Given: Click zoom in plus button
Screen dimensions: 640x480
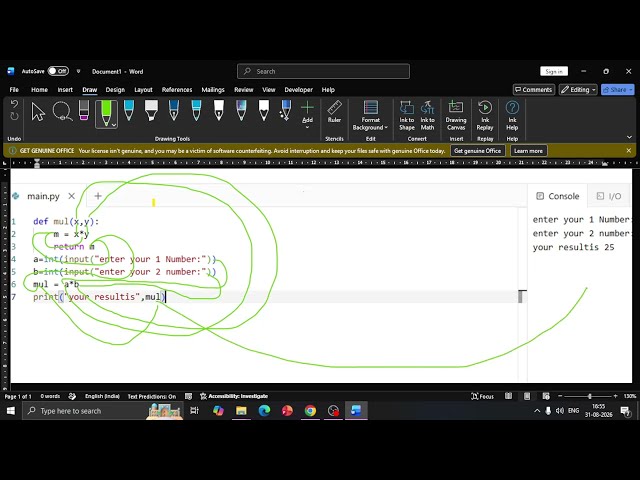Looking at the screenshot, I should coord(616,396).
